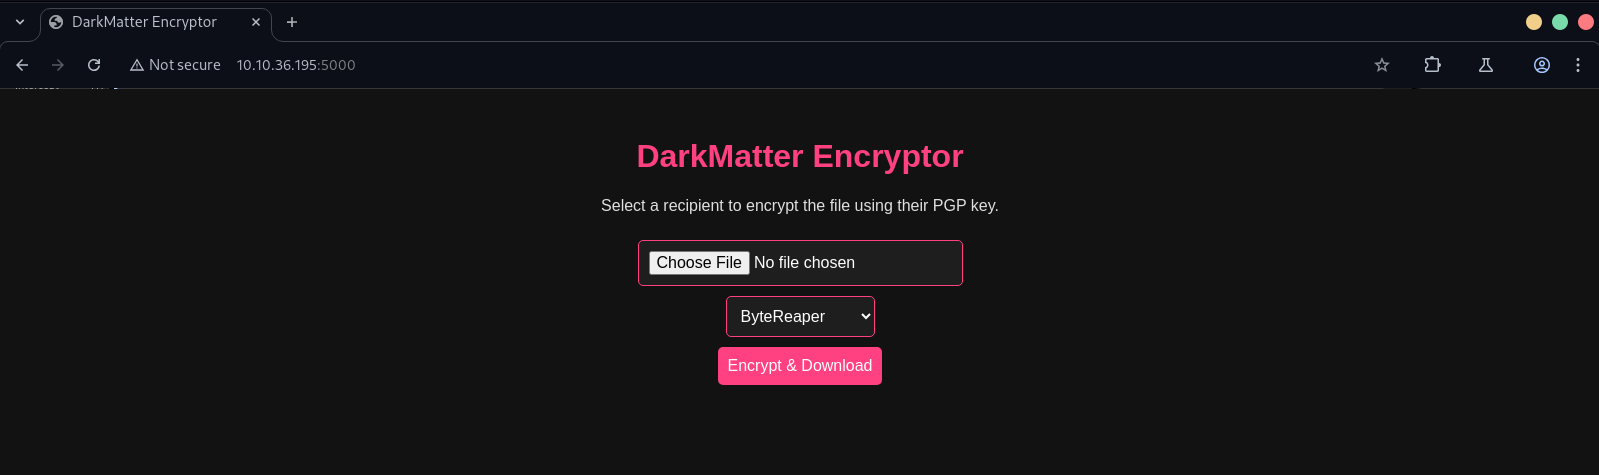Bookmark this page with the star icon

pos(1382,65)
